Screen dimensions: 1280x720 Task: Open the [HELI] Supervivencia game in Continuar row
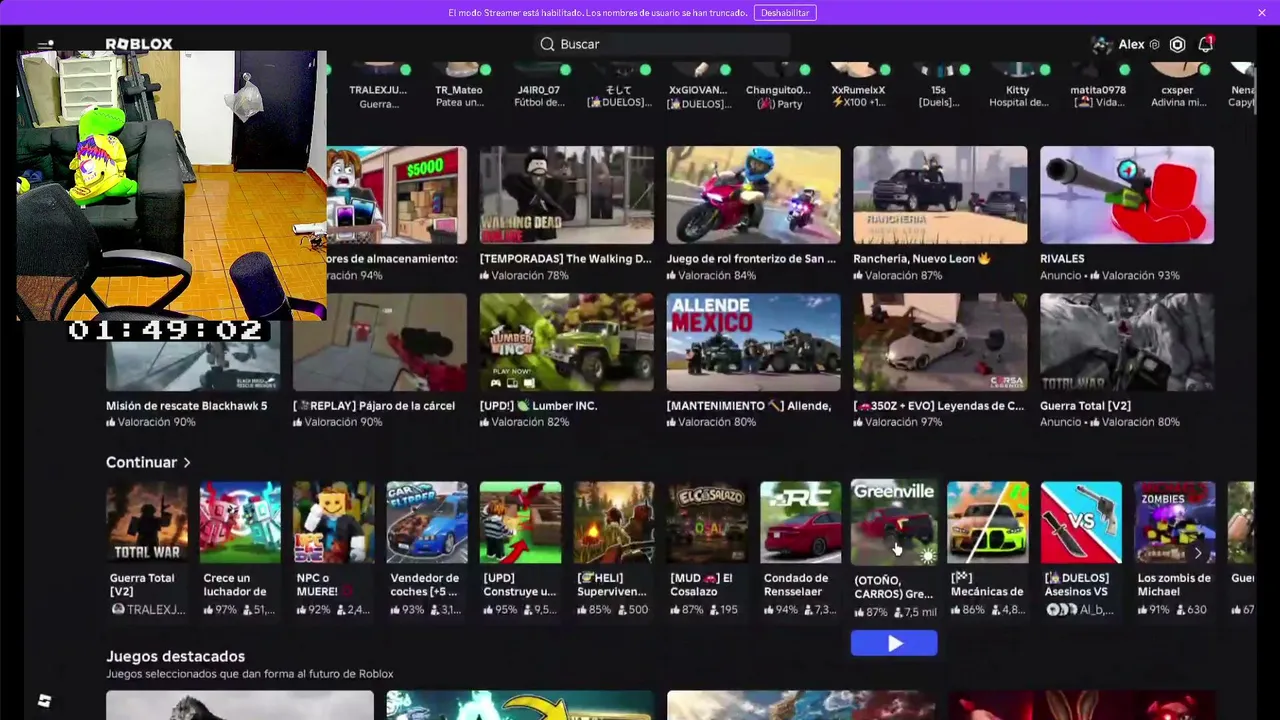pyautogui.click(x=614, y=523)
